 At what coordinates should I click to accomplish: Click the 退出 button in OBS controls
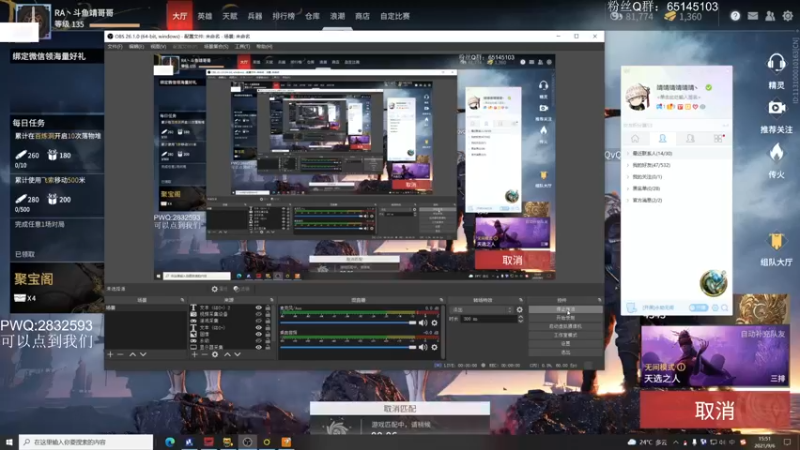[x=565, y=353]
